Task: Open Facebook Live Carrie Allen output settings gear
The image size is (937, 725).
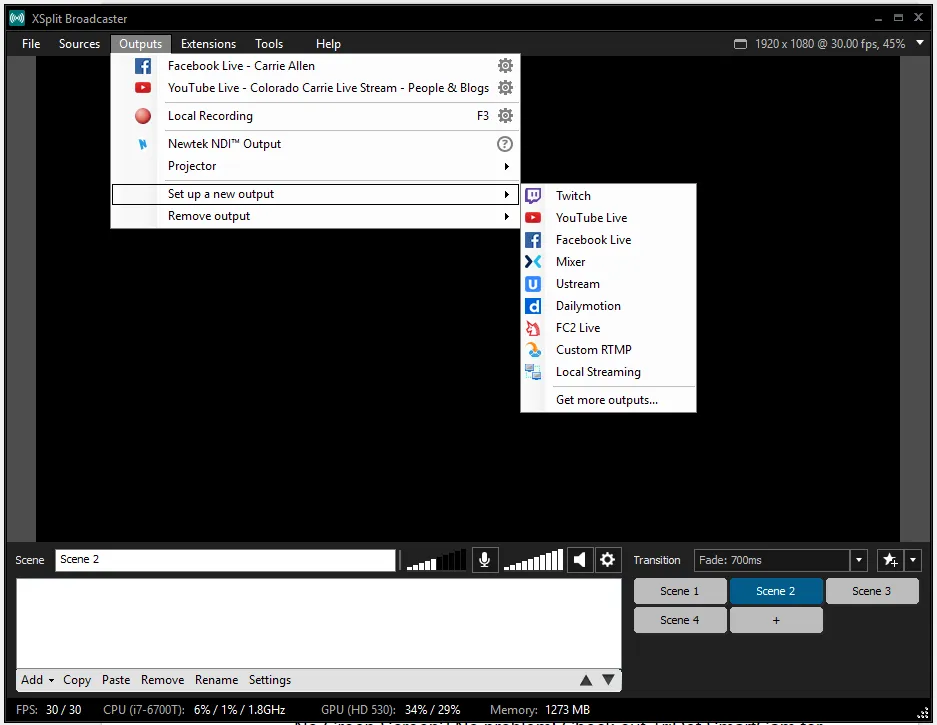Action: pyautogui.click(x=506, y=65)
